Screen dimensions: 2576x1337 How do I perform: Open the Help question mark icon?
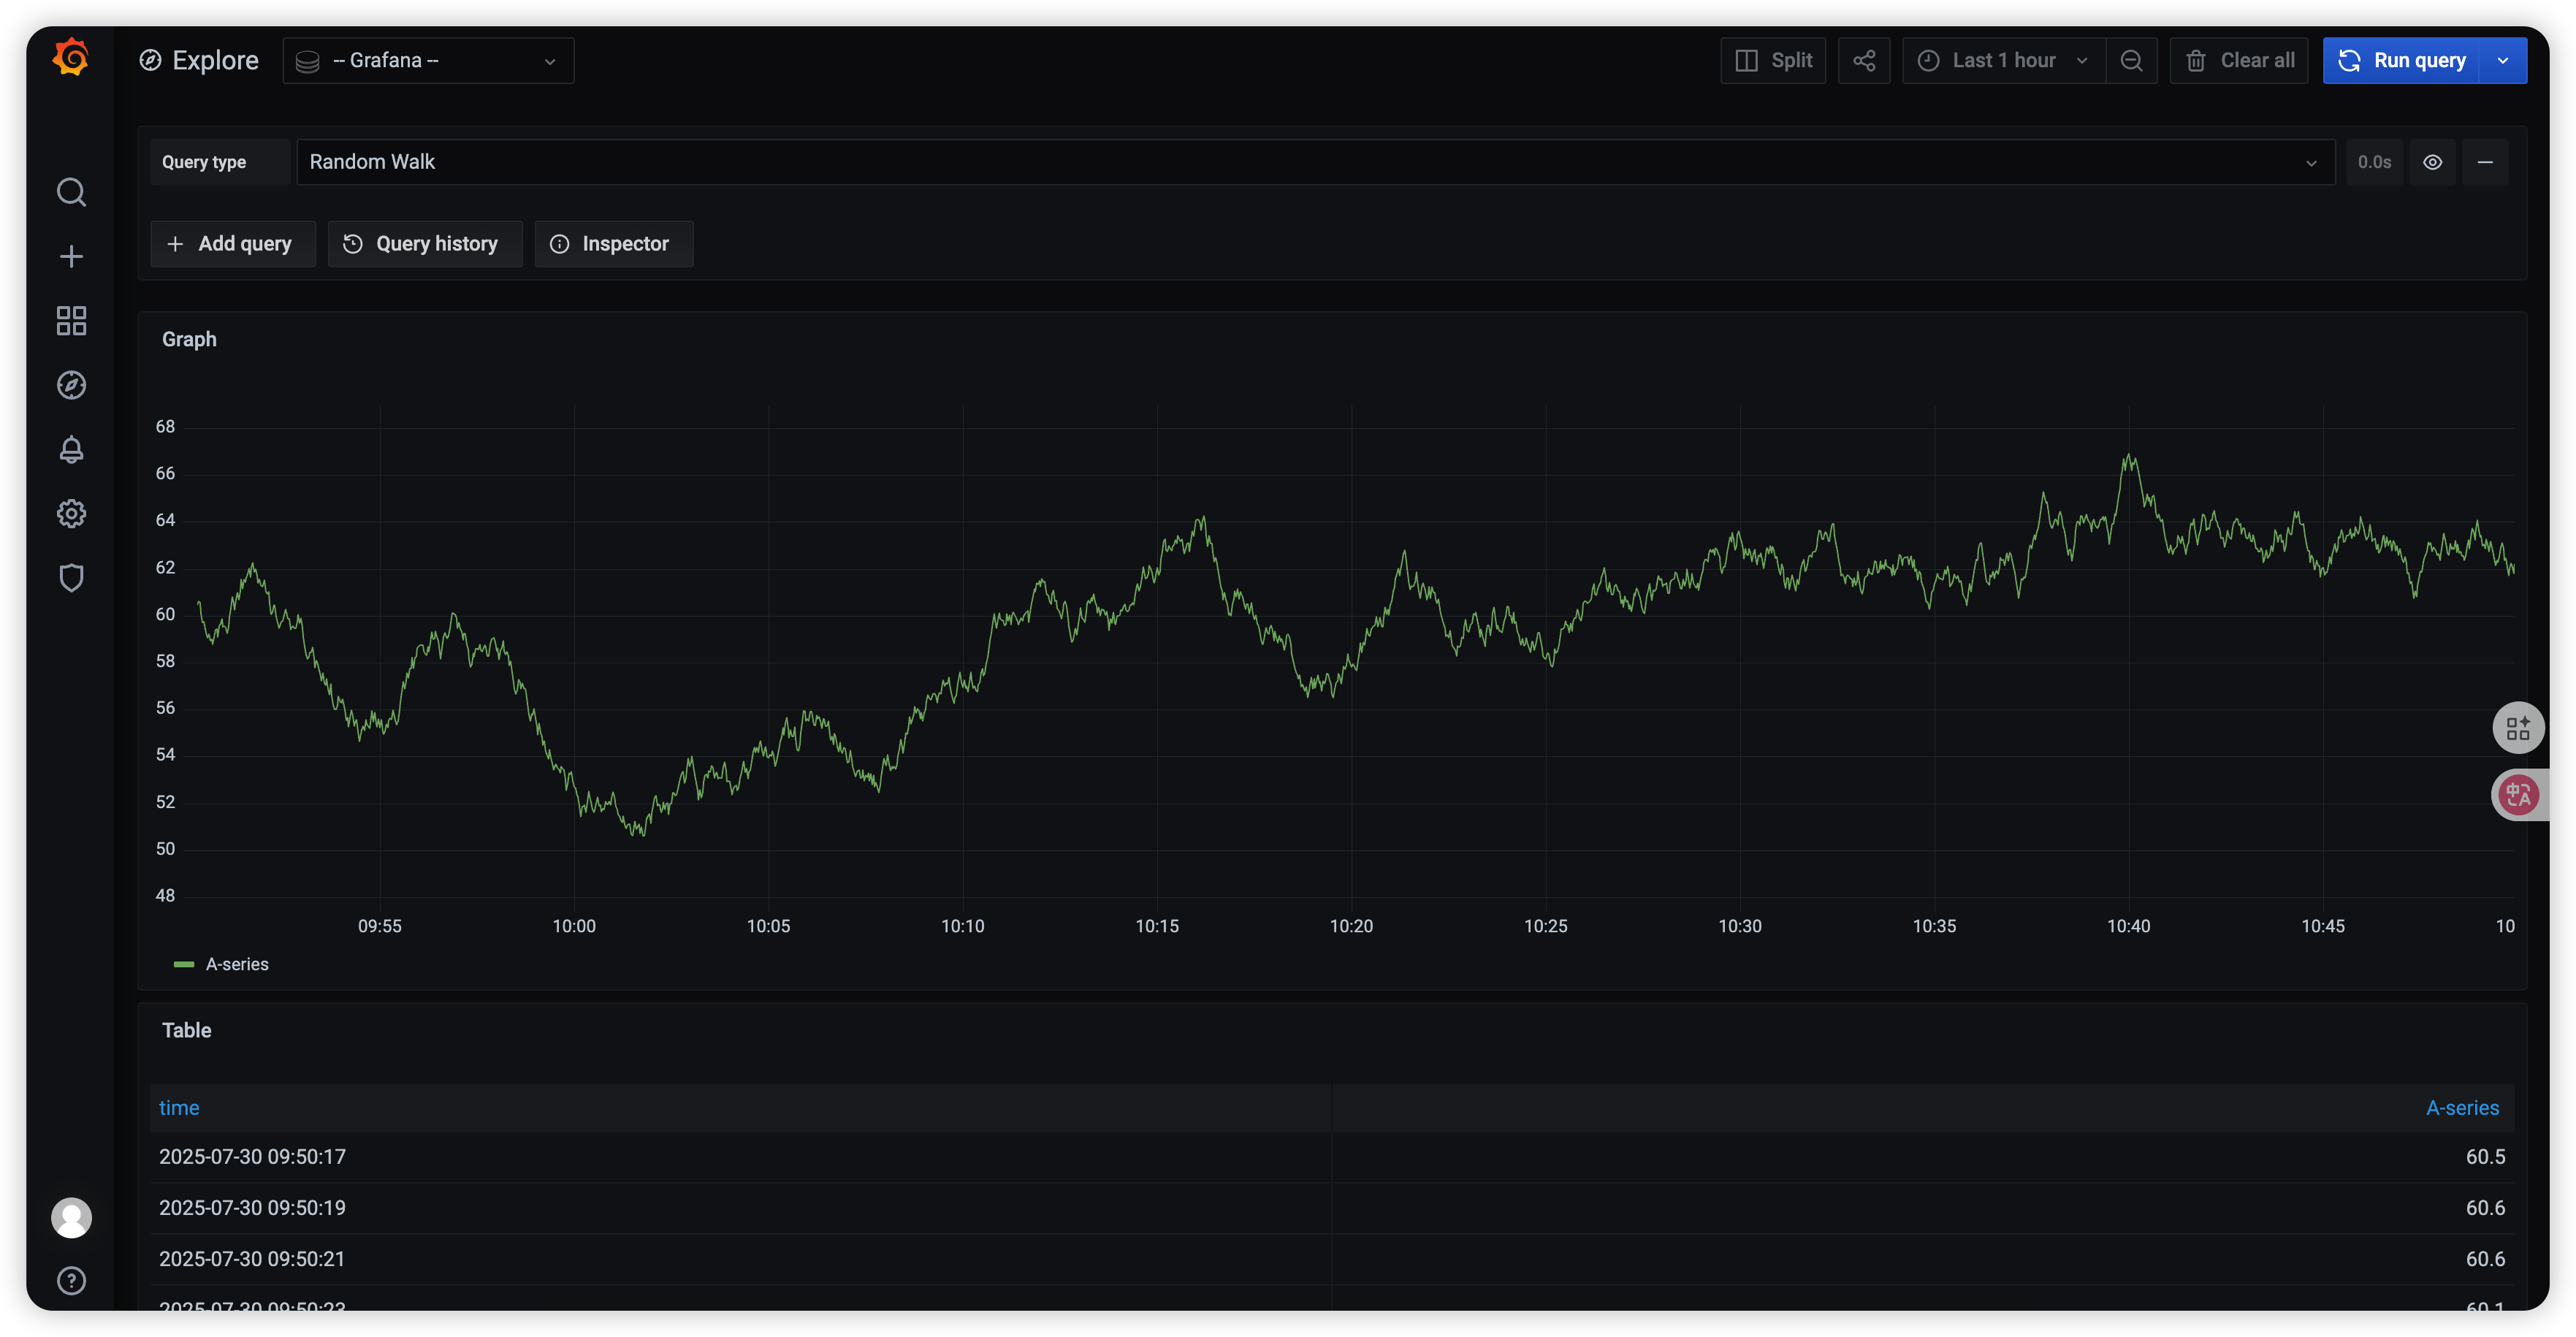(71, 1280)
